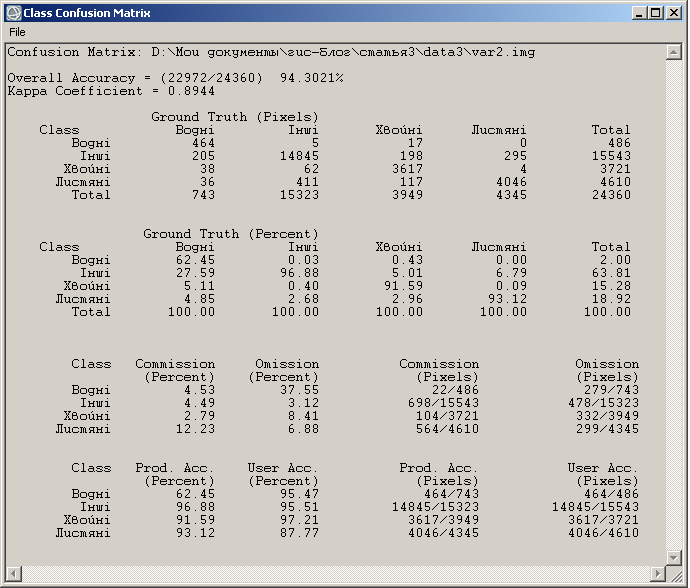Screen dimensions: 690x588
Task: Click the total pixel count 24360
Action: (610, 195)
